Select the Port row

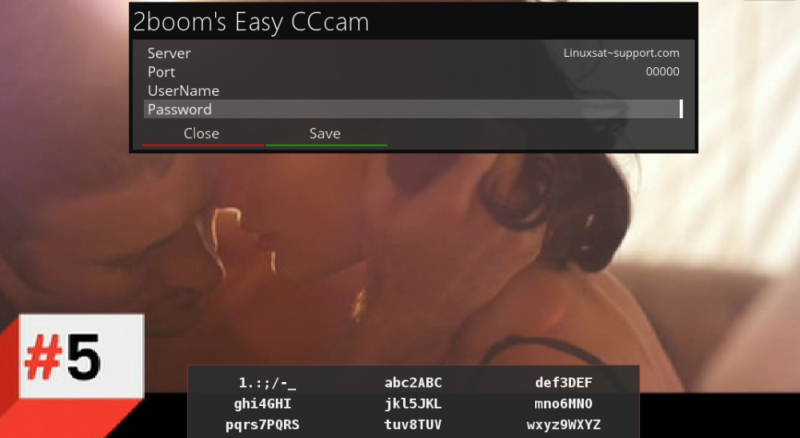413,72
